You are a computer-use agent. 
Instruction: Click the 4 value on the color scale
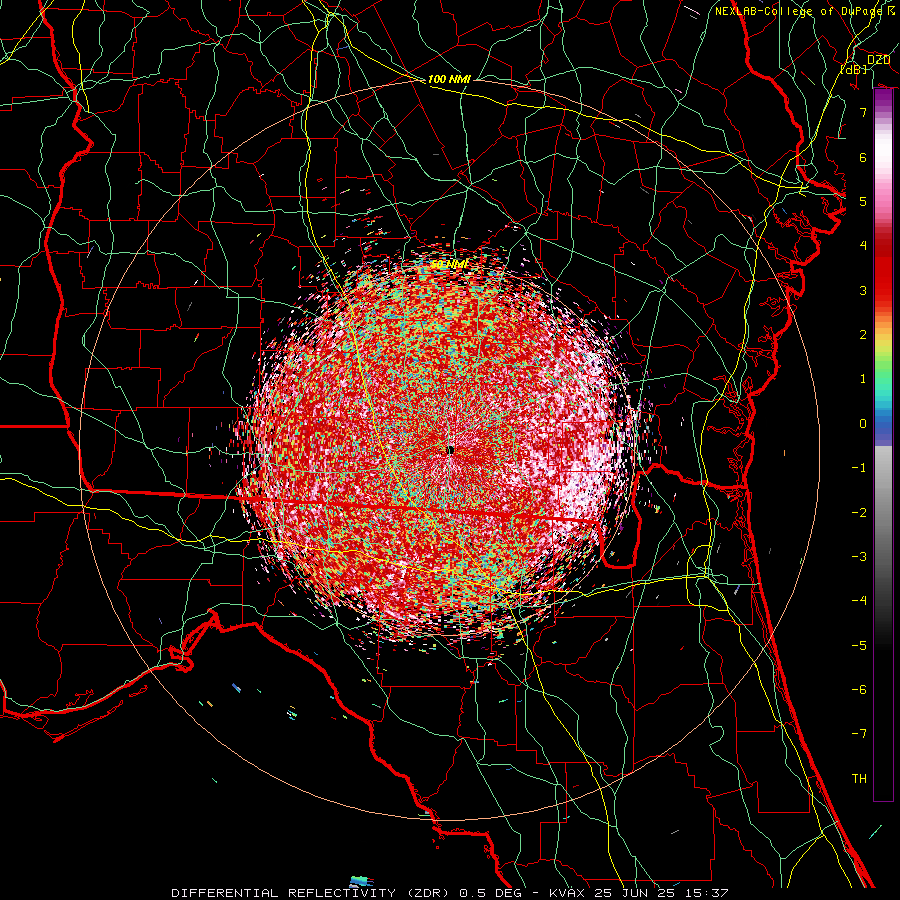click(x=863, y=246)
